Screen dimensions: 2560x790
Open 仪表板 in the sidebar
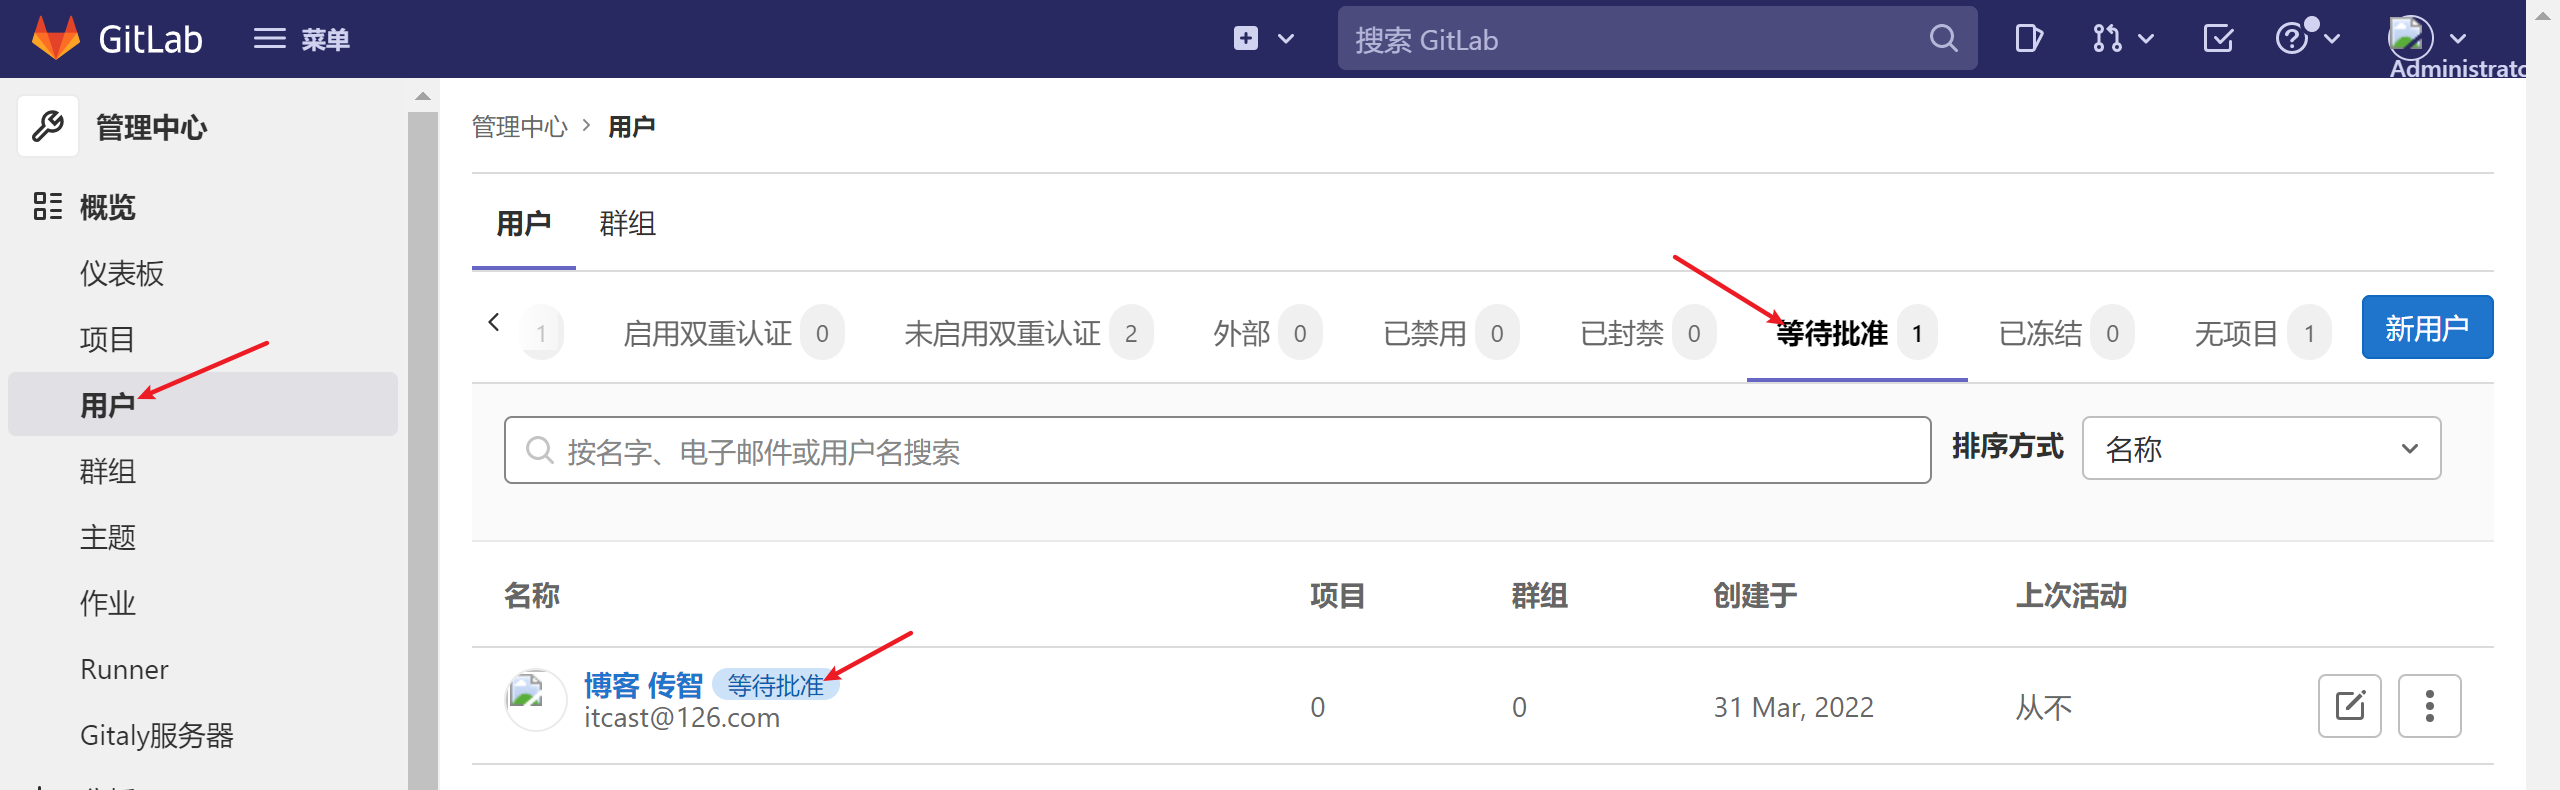pyautogui.click(x=122, y=273)
